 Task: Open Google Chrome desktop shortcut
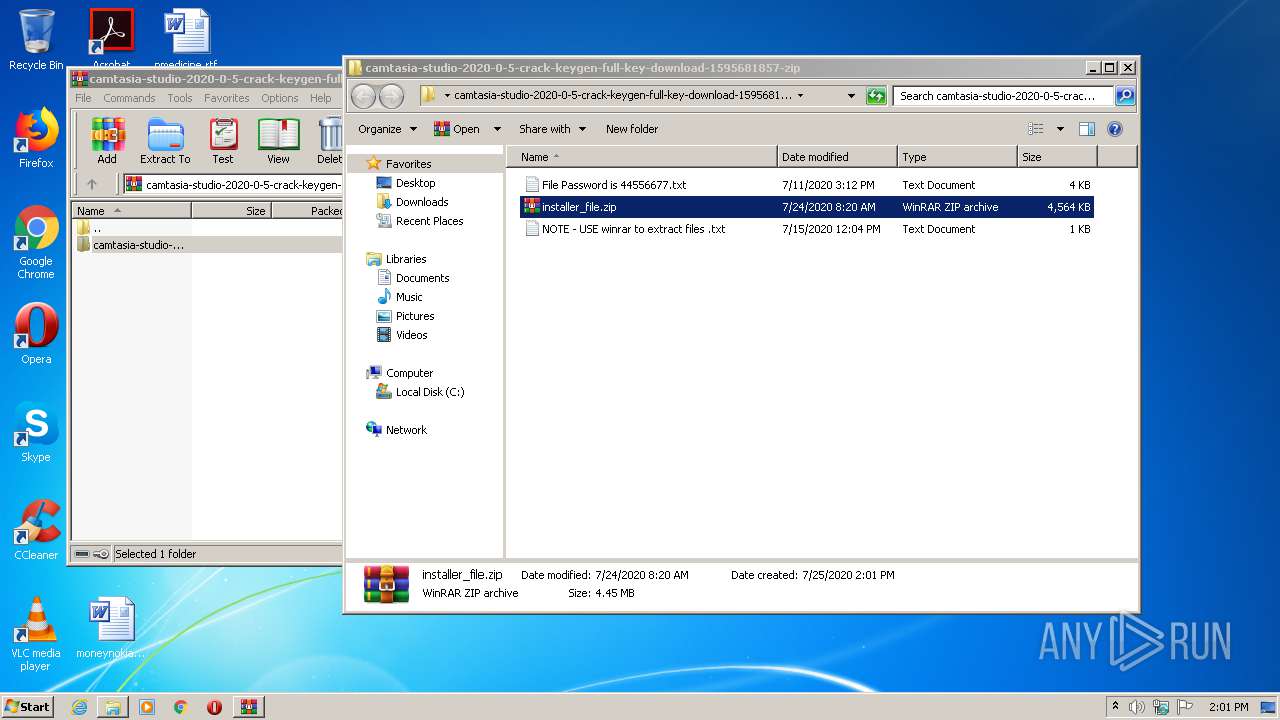[x=36, y=242]
